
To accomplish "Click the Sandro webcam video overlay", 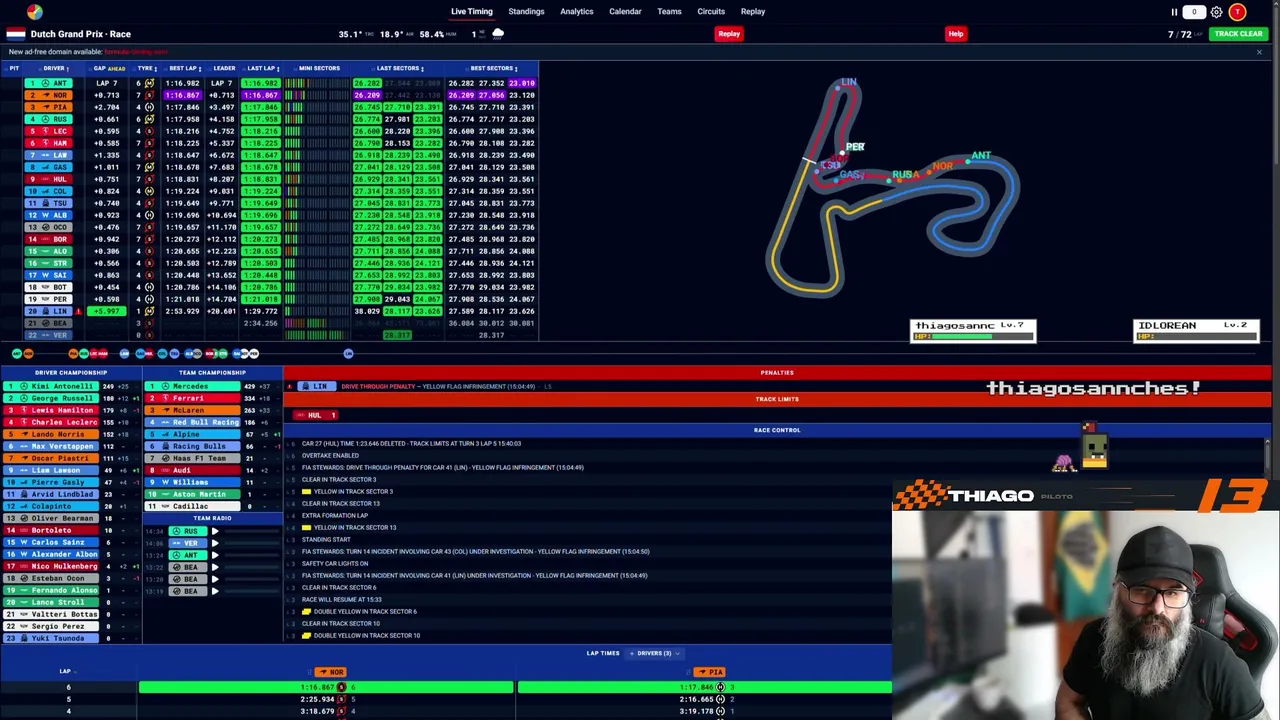I will pyautogui.click(x=1086, y=616).
